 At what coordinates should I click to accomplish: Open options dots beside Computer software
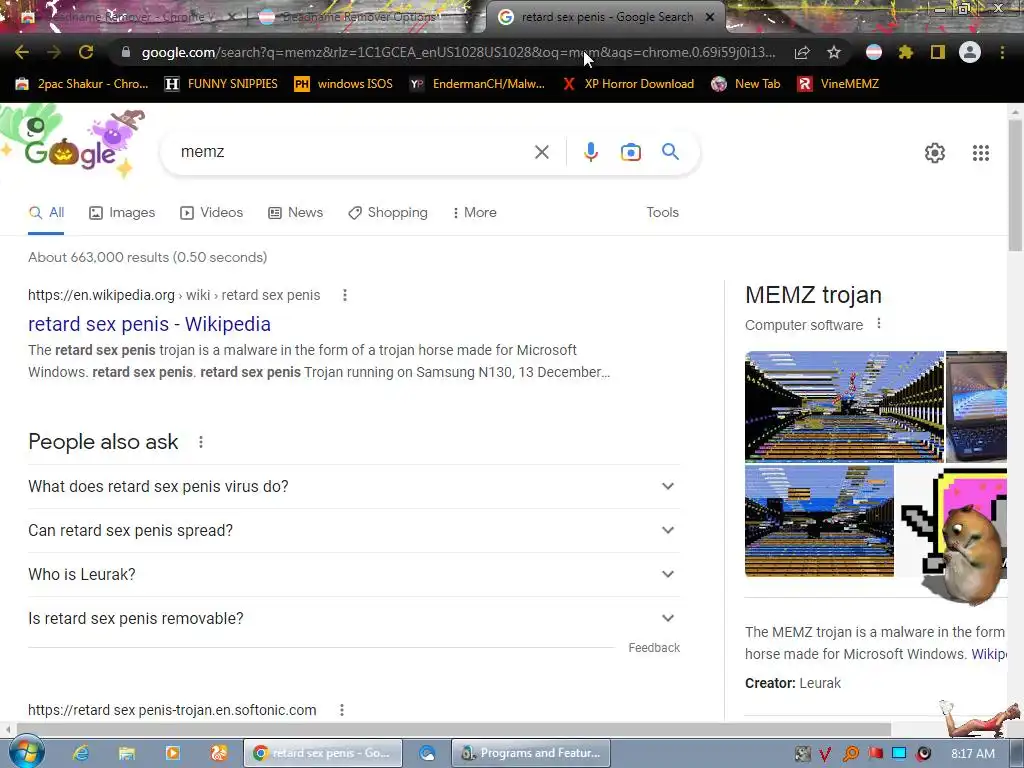879,324
